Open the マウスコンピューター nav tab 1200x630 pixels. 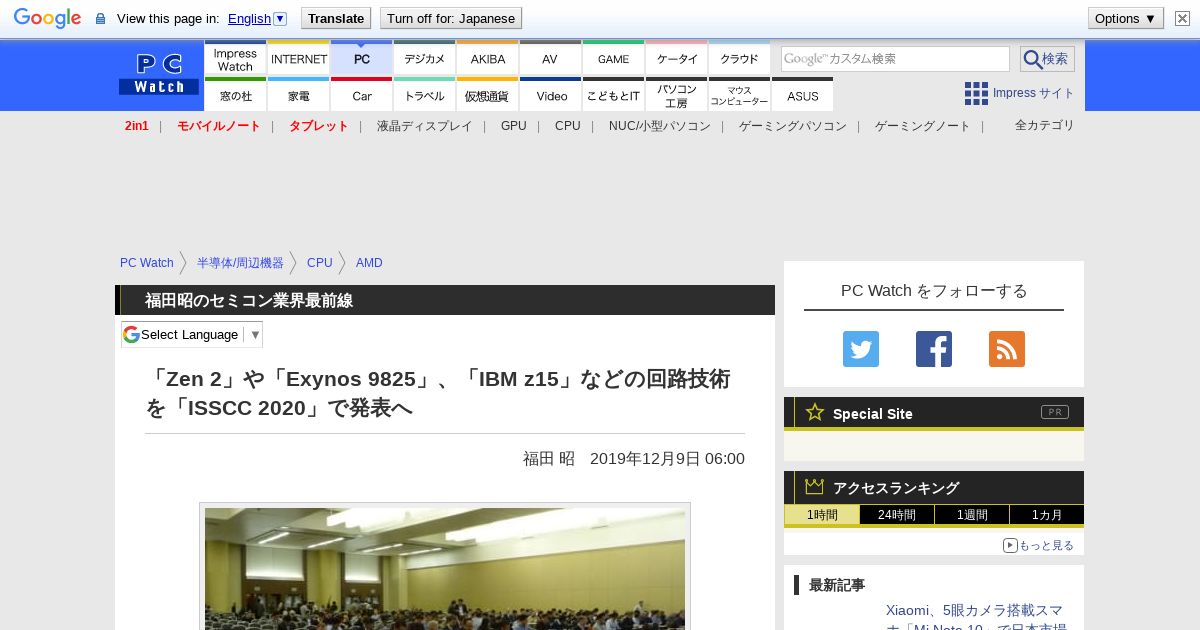[740, 95]
